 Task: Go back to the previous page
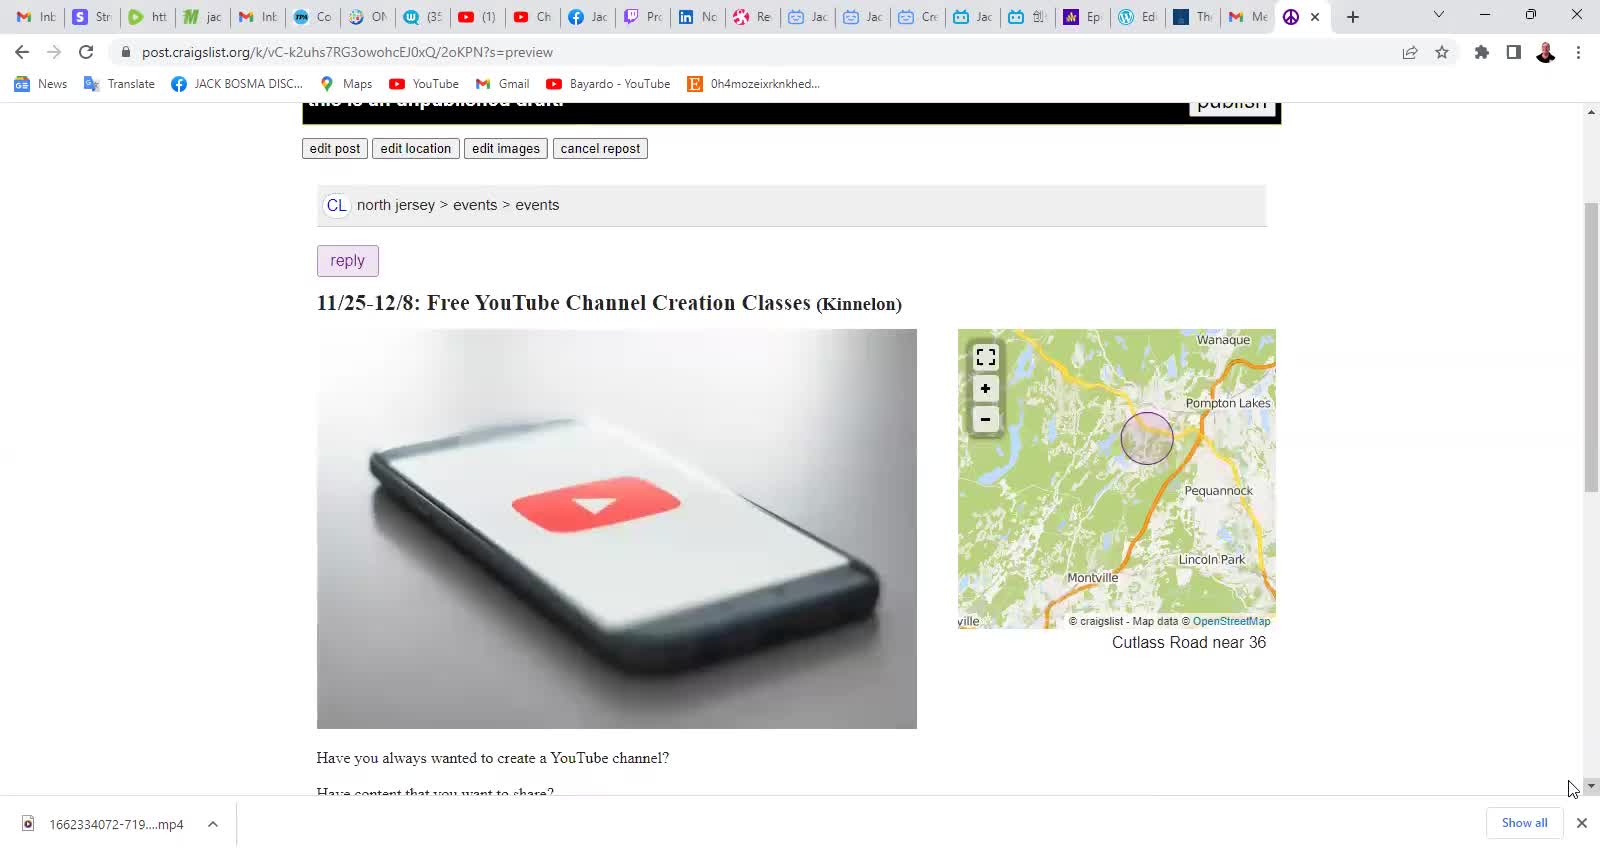(22, 52)
